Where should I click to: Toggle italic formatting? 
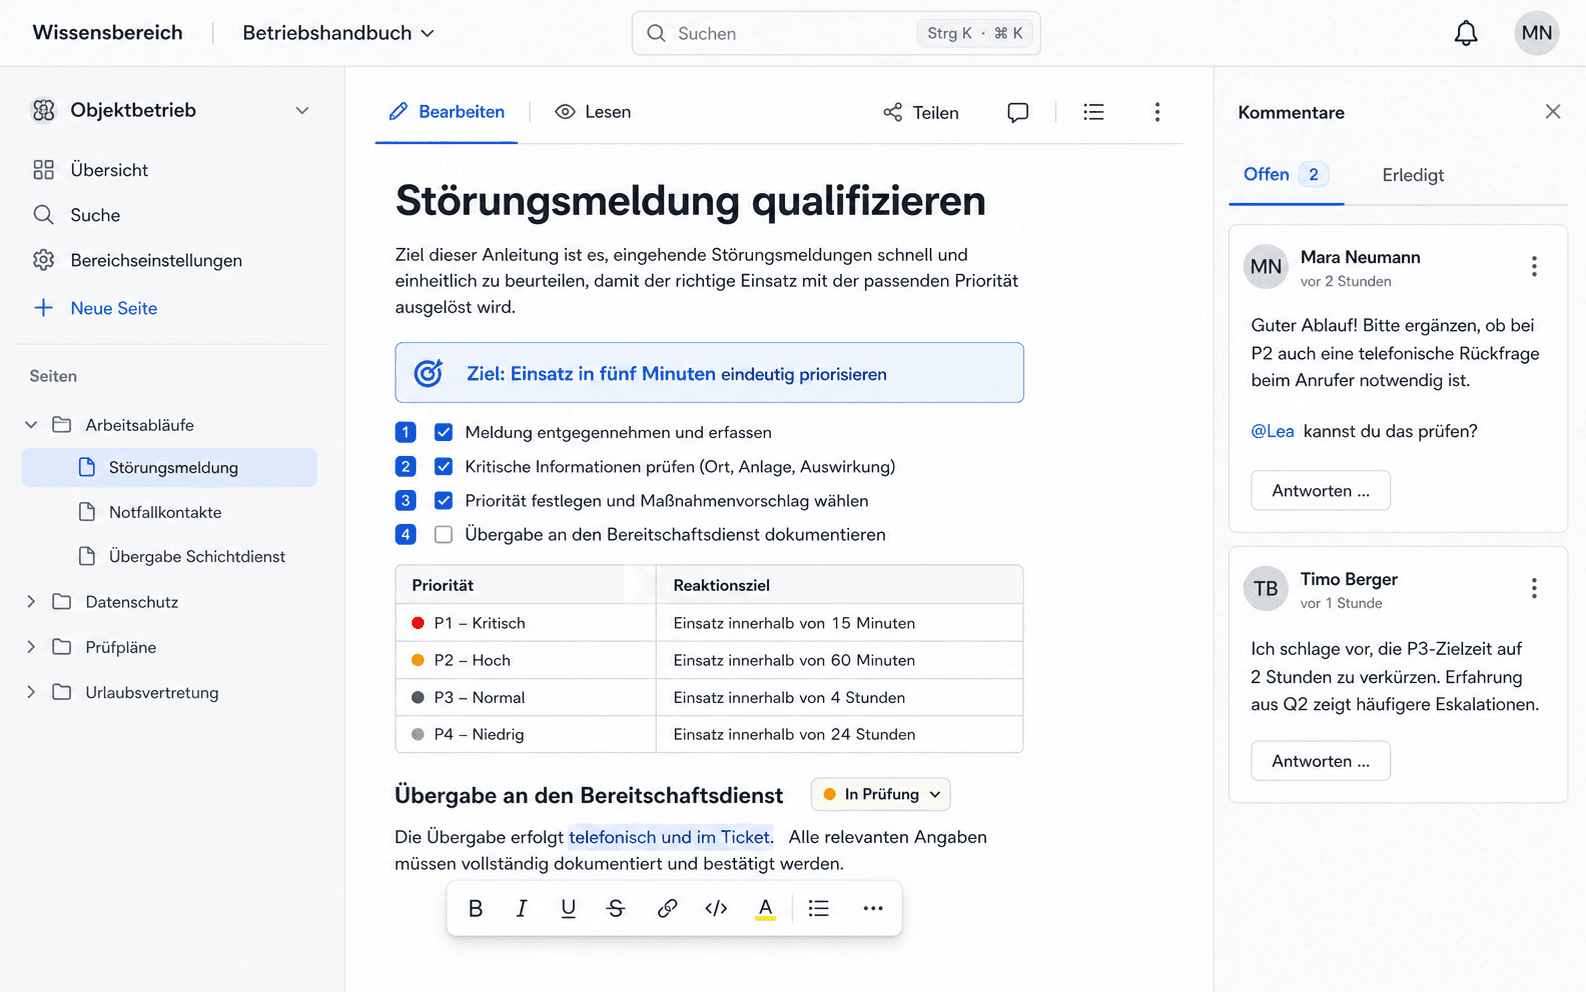pyautogui.click(x=521, y=908)
